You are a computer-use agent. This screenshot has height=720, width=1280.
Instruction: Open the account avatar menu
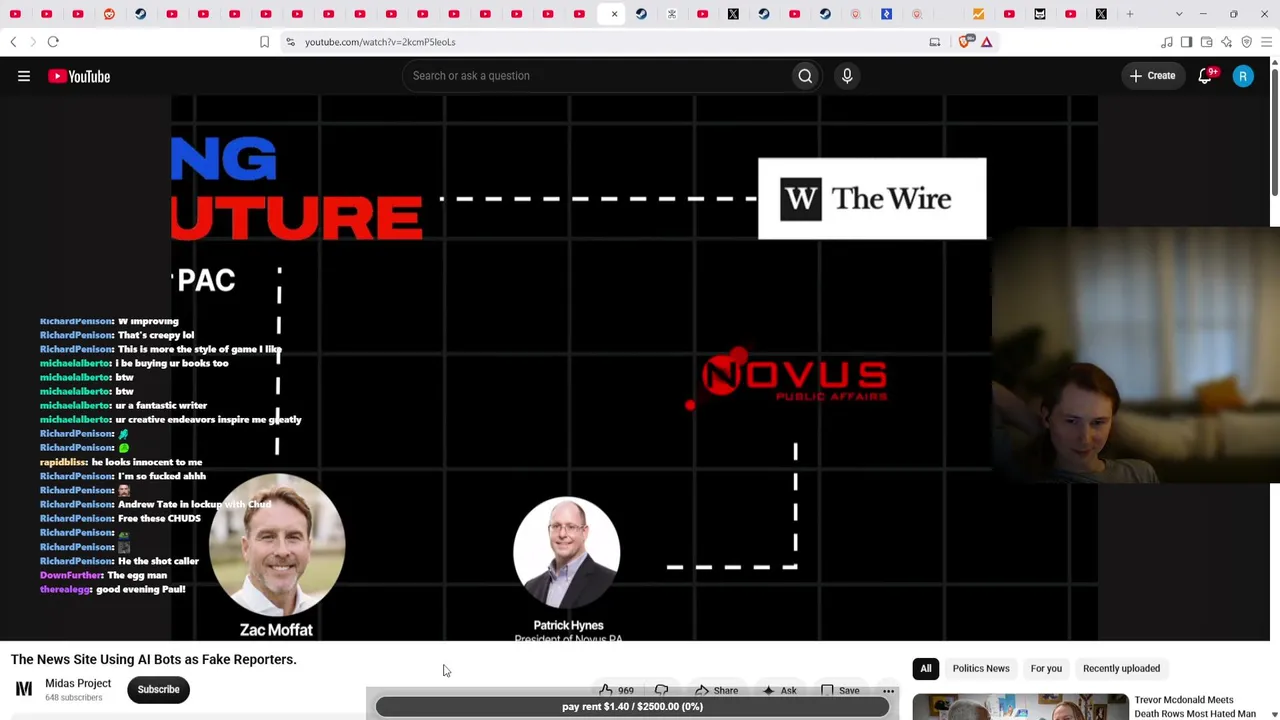tap(1243, 76)
